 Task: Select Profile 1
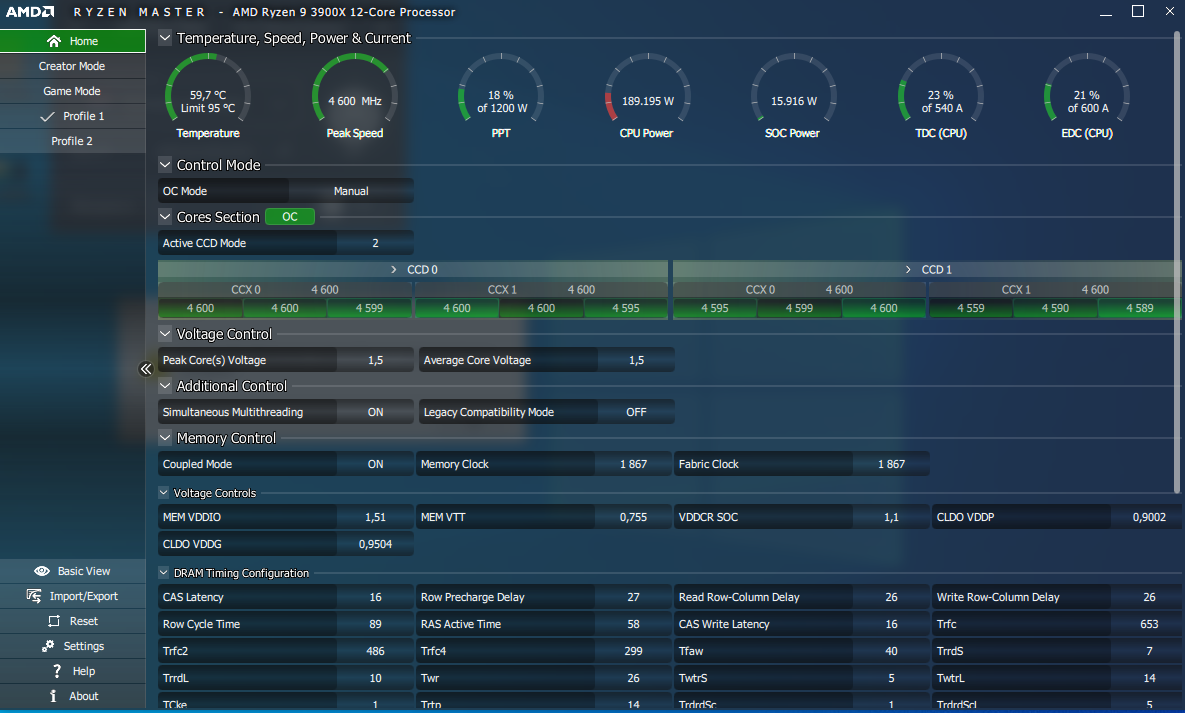[73, 116]
